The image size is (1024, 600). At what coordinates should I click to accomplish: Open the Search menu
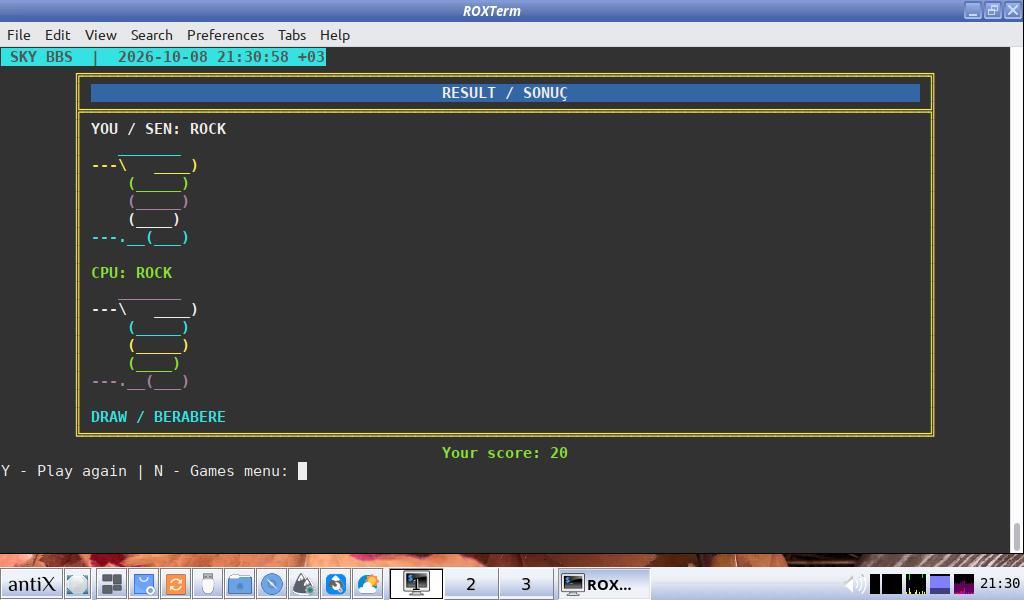click(152, 35)
